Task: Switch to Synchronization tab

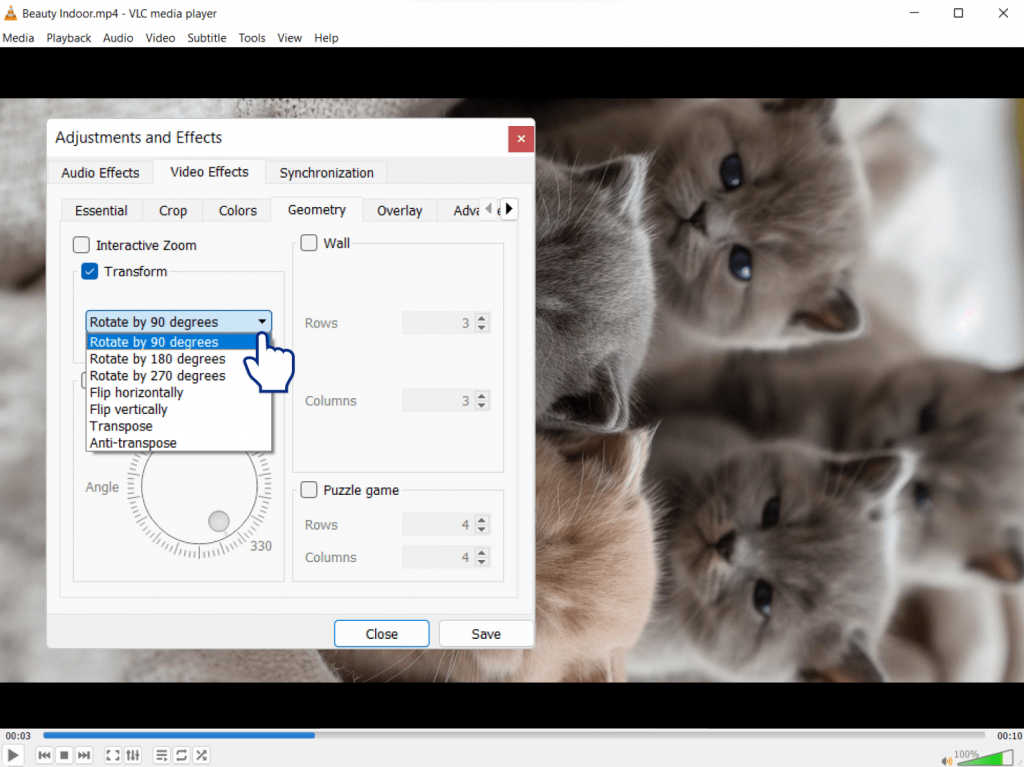Action: click(327, 172)
